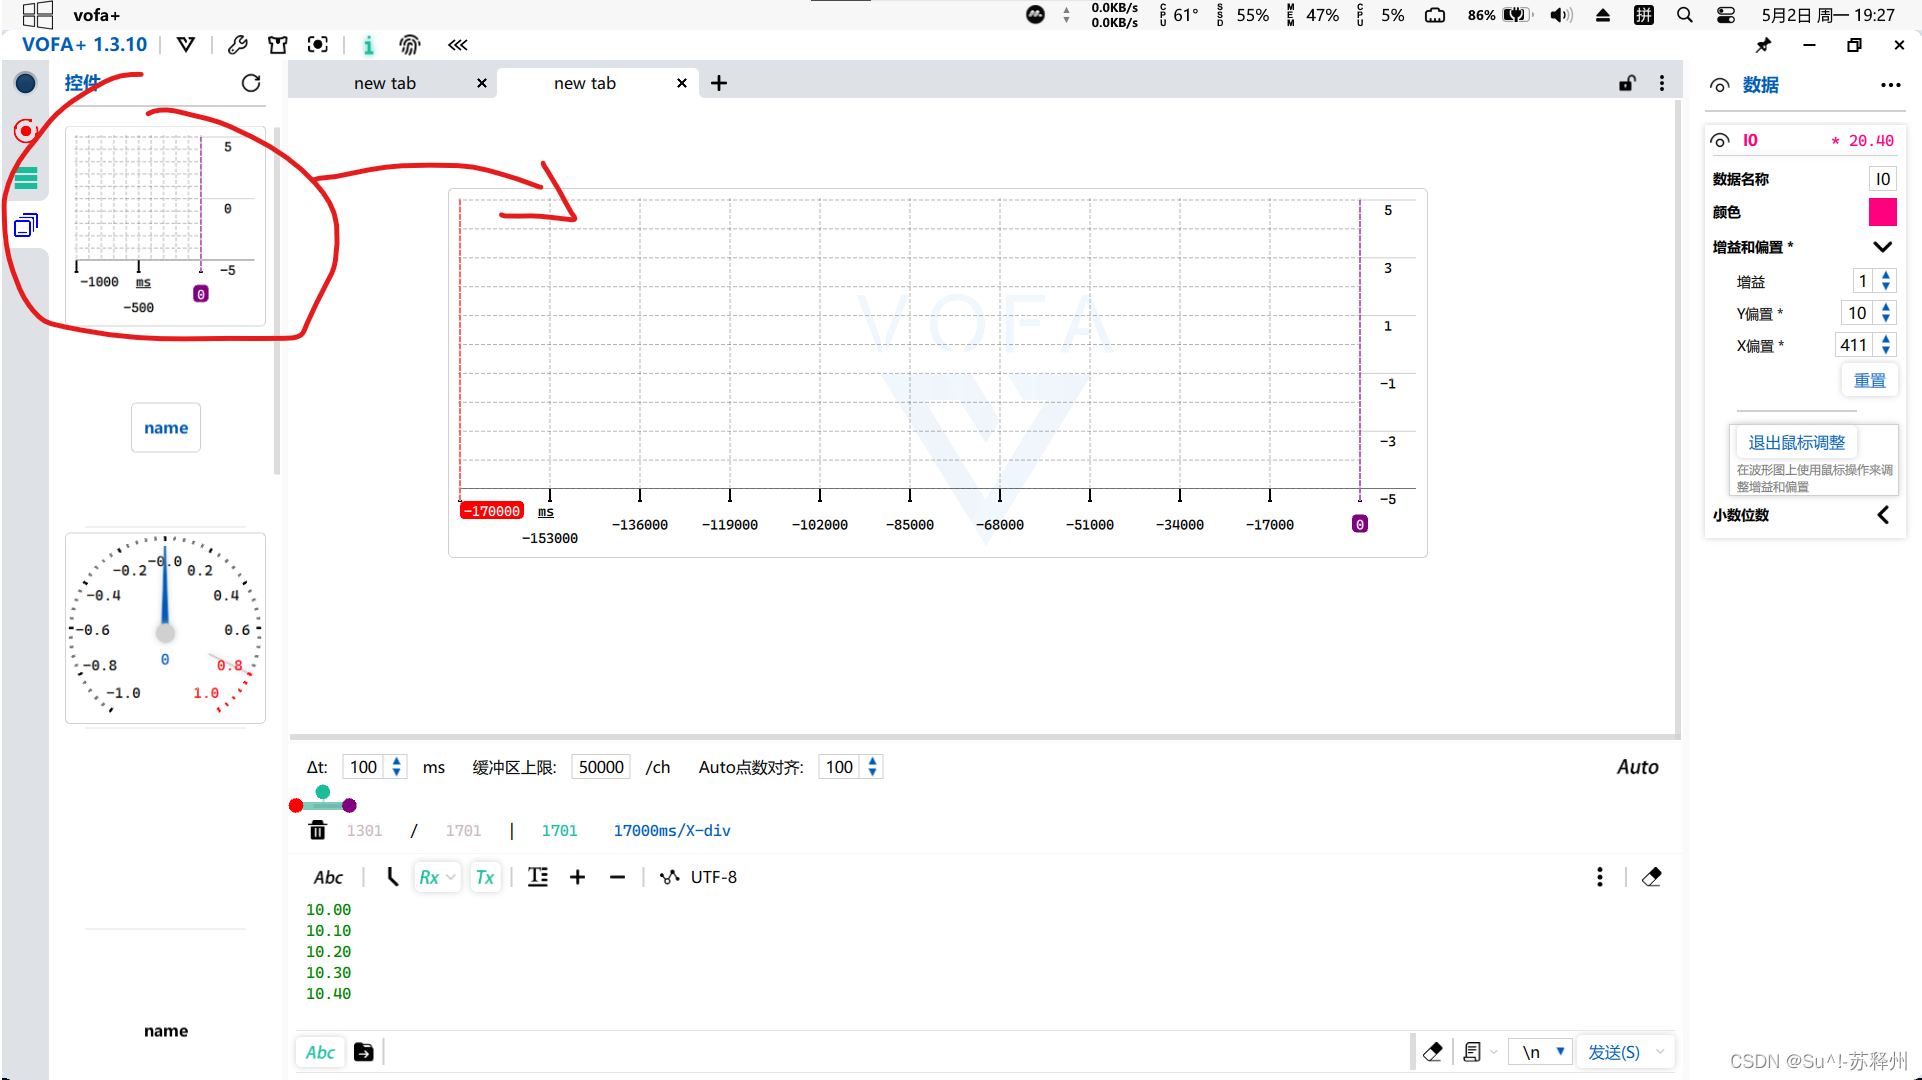This screenshot has height=1080, width=1922.
Task: Click the buffer limit input field
Action: pos(601,767)
